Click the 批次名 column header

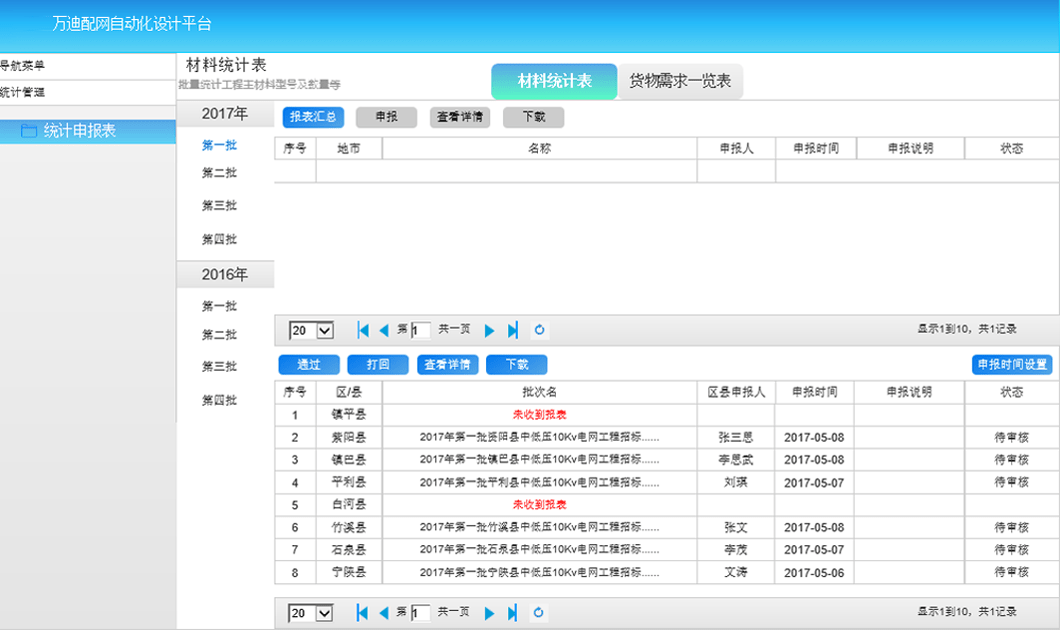pos(539,392)
